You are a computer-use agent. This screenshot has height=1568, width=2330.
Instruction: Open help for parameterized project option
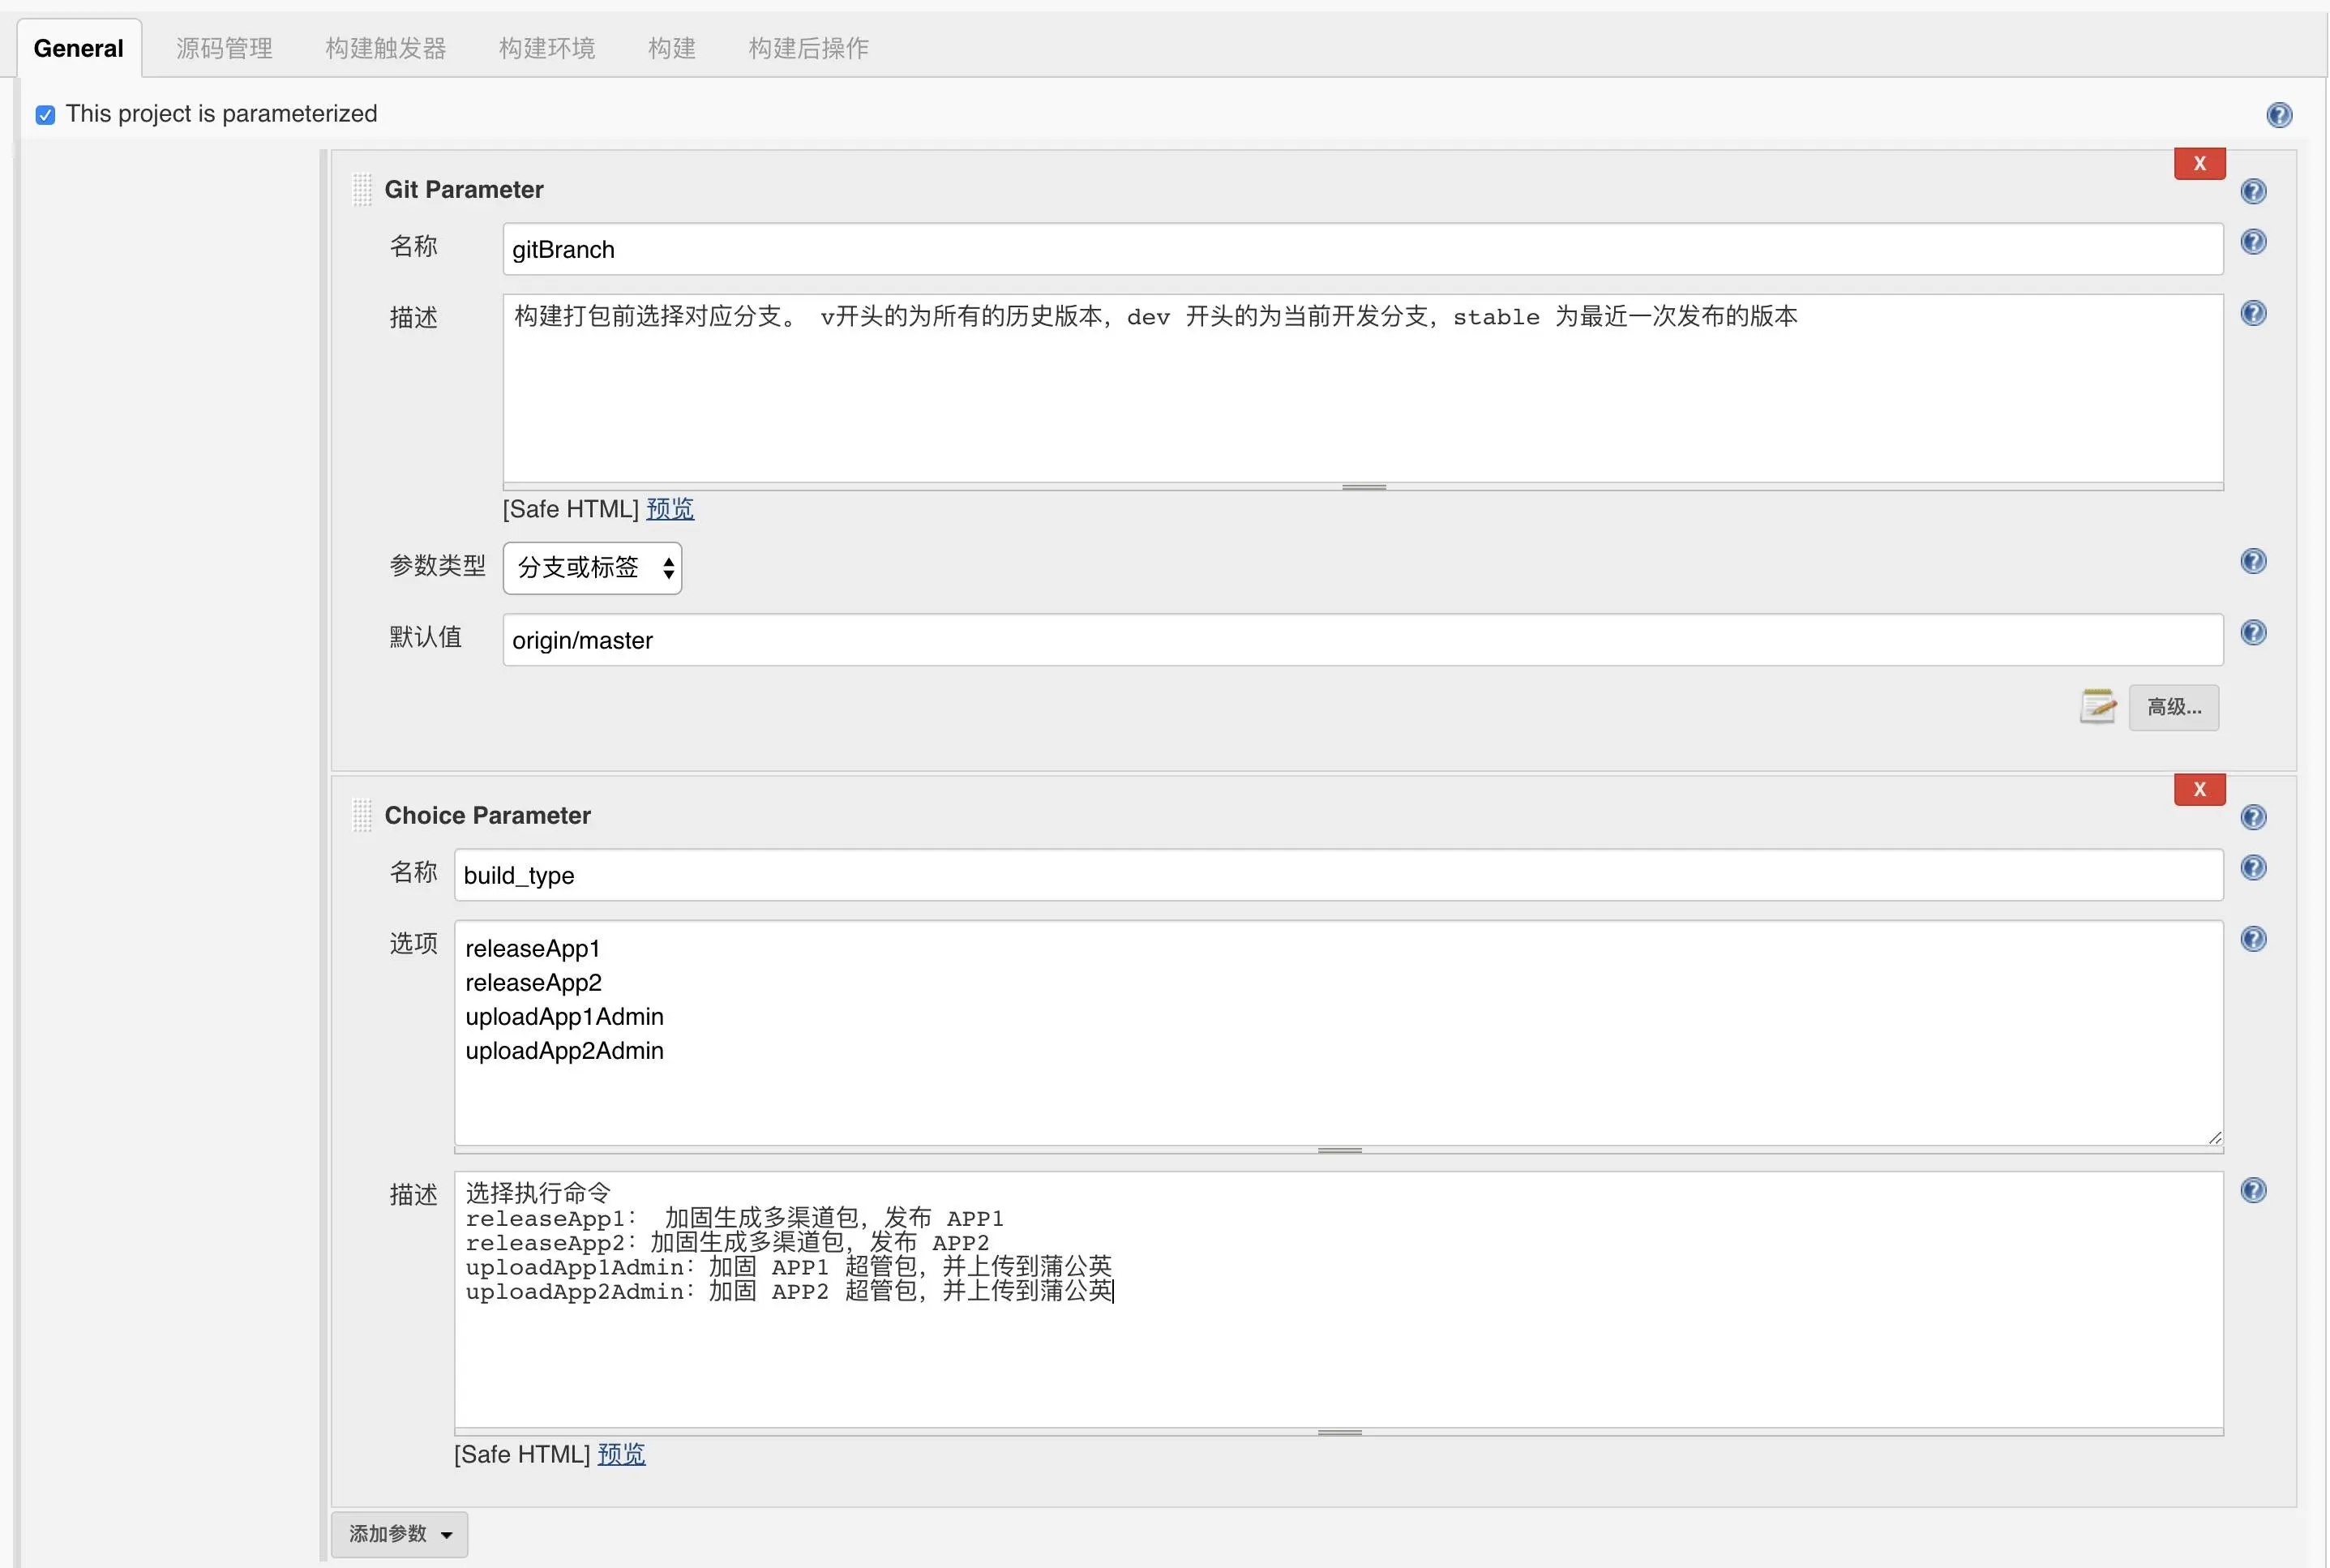[x=2278, y=114]
